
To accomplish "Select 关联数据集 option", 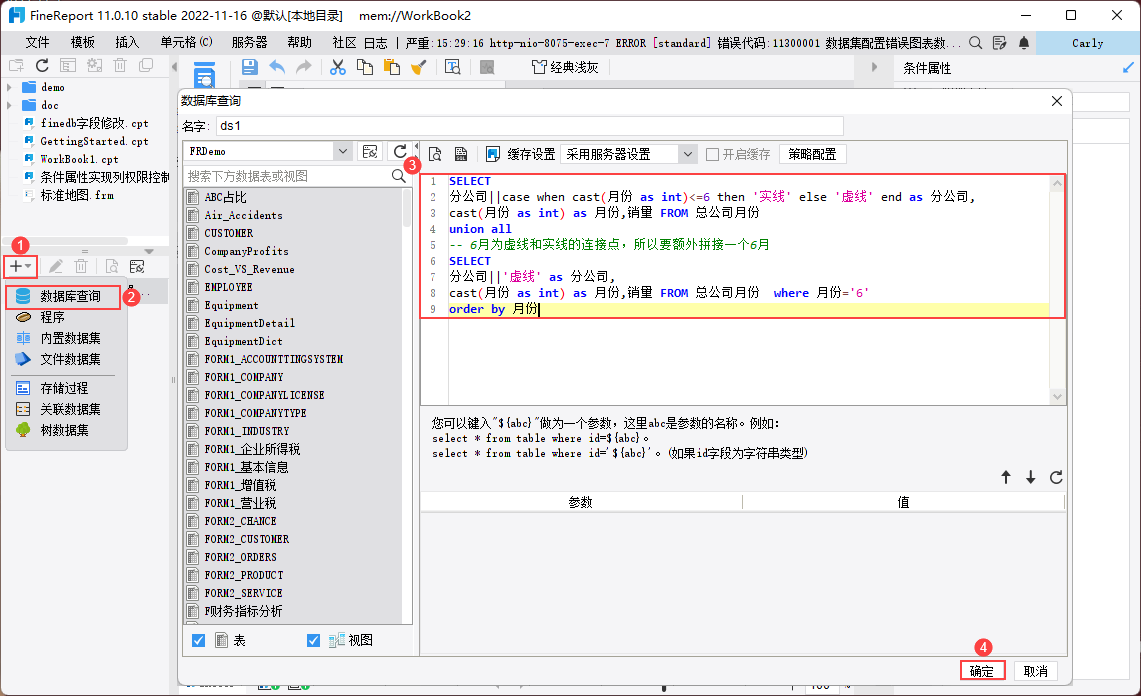I will (70, 410).
